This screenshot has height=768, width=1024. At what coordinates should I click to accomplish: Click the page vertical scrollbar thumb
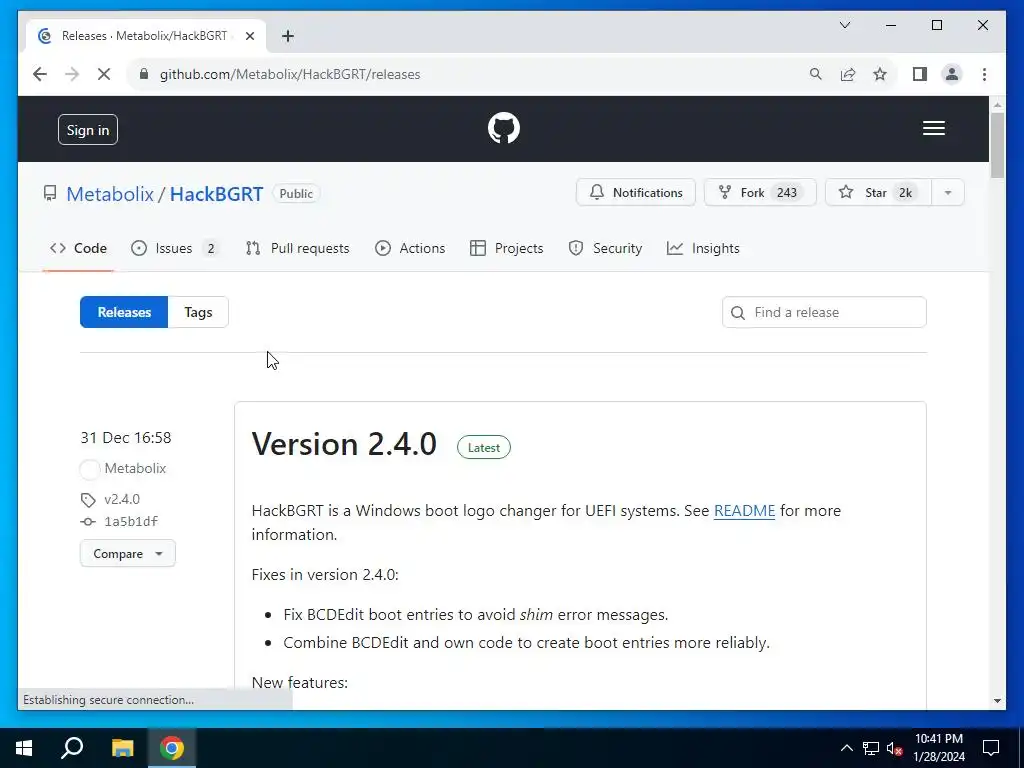coord(997,145)
